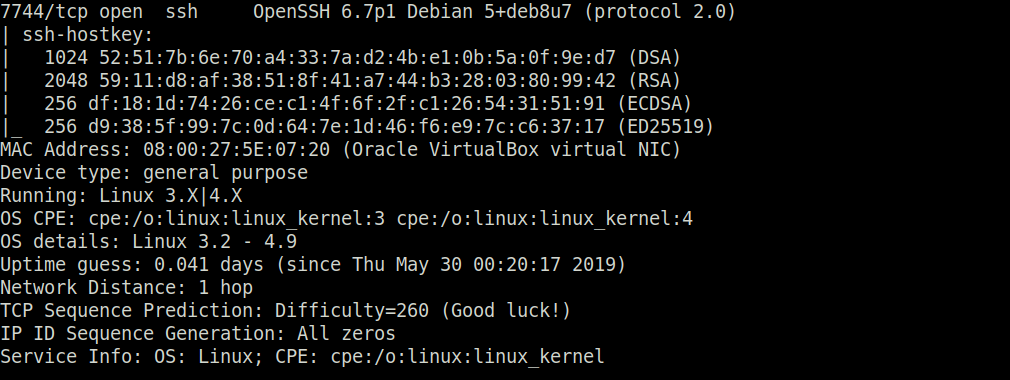Image resolution: width=1010 pixels, height=380 pixels.
Task: Click the OS details Linux 3.2 - 4.9
Action: point(148,242)
